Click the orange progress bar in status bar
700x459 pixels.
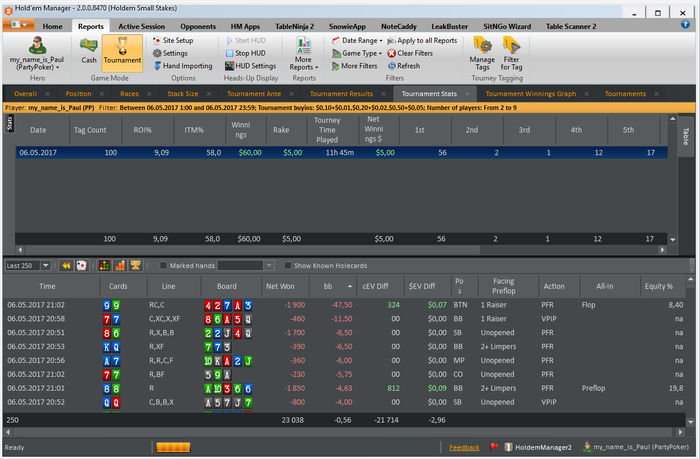tap(173, 447)
